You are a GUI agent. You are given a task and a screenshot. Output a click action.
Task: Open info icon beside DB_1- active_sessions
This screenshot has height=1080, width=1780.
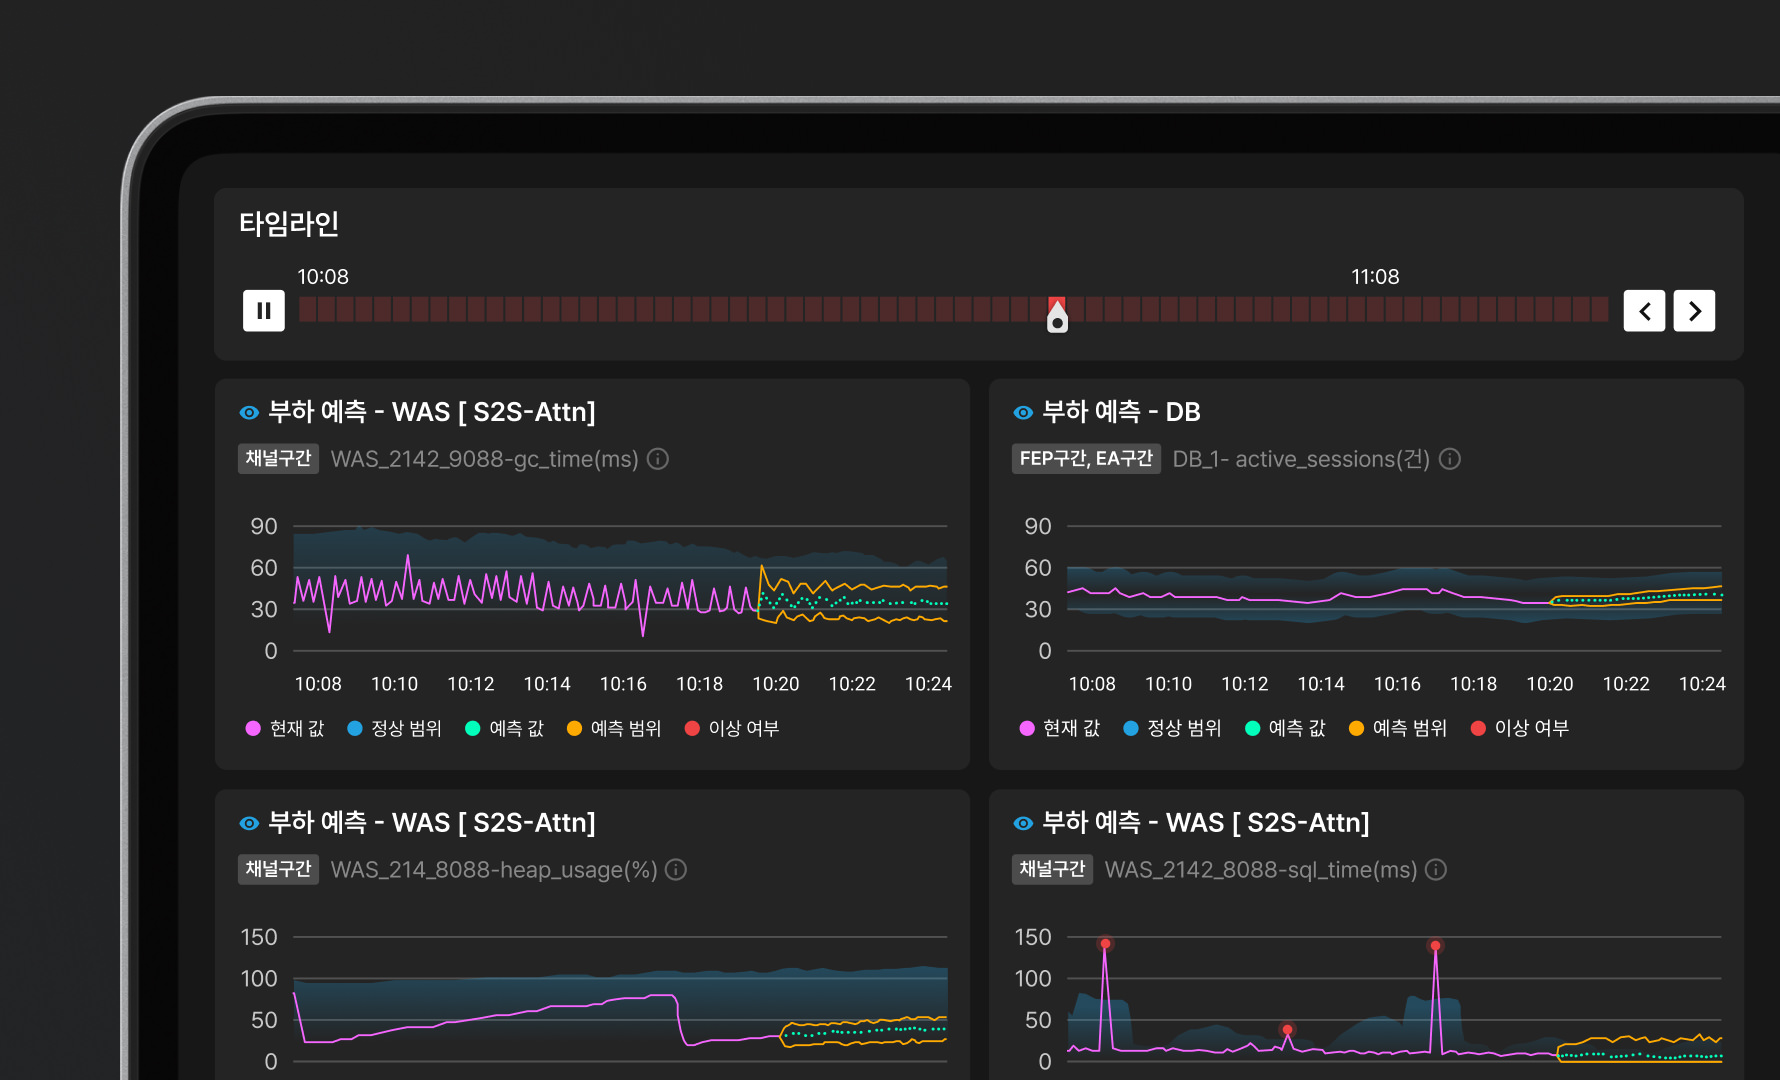click(x=1449, y=459)
